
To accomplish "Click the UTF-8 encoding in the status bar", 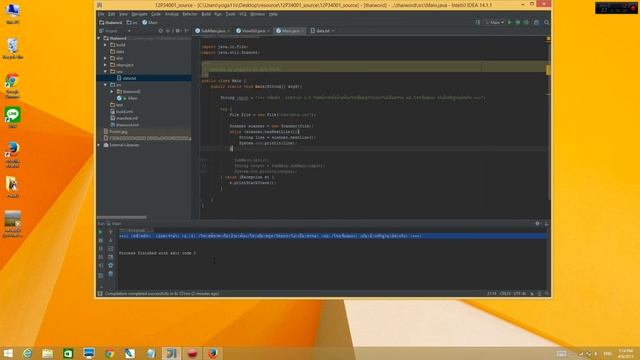I will click(x=520, y=293).
